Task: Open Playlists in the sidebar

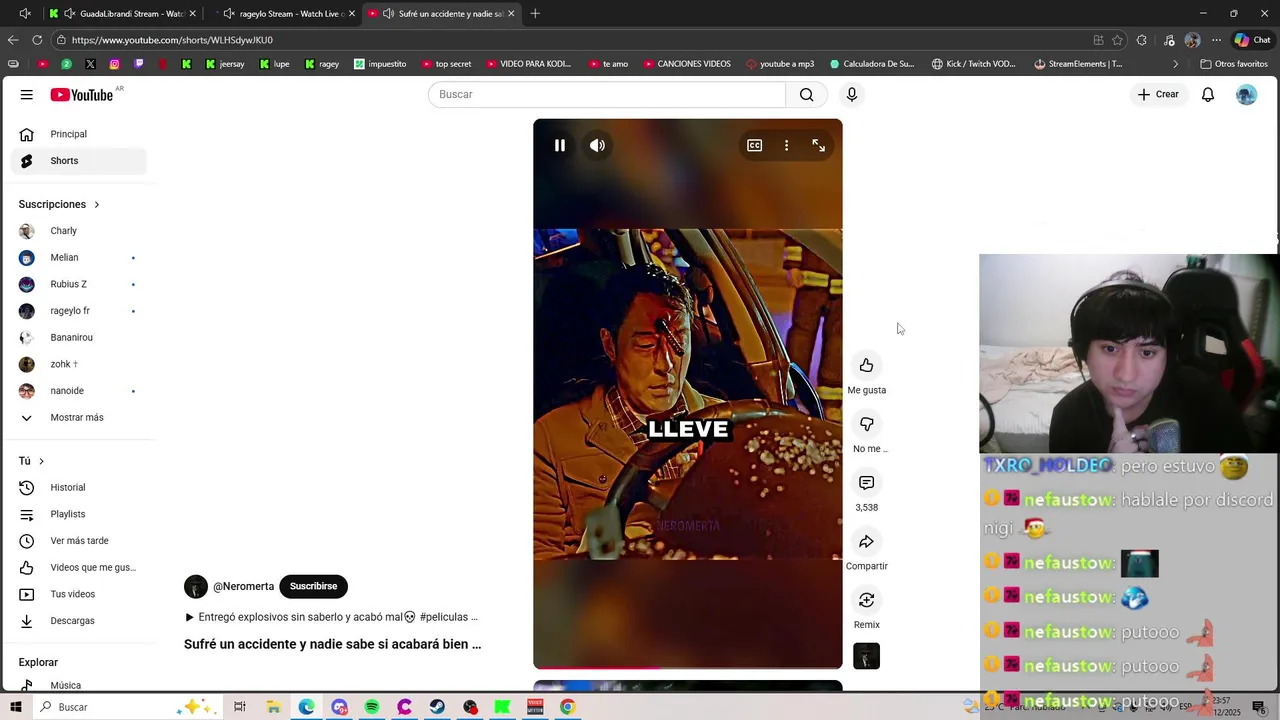Action: pos(78,514)
